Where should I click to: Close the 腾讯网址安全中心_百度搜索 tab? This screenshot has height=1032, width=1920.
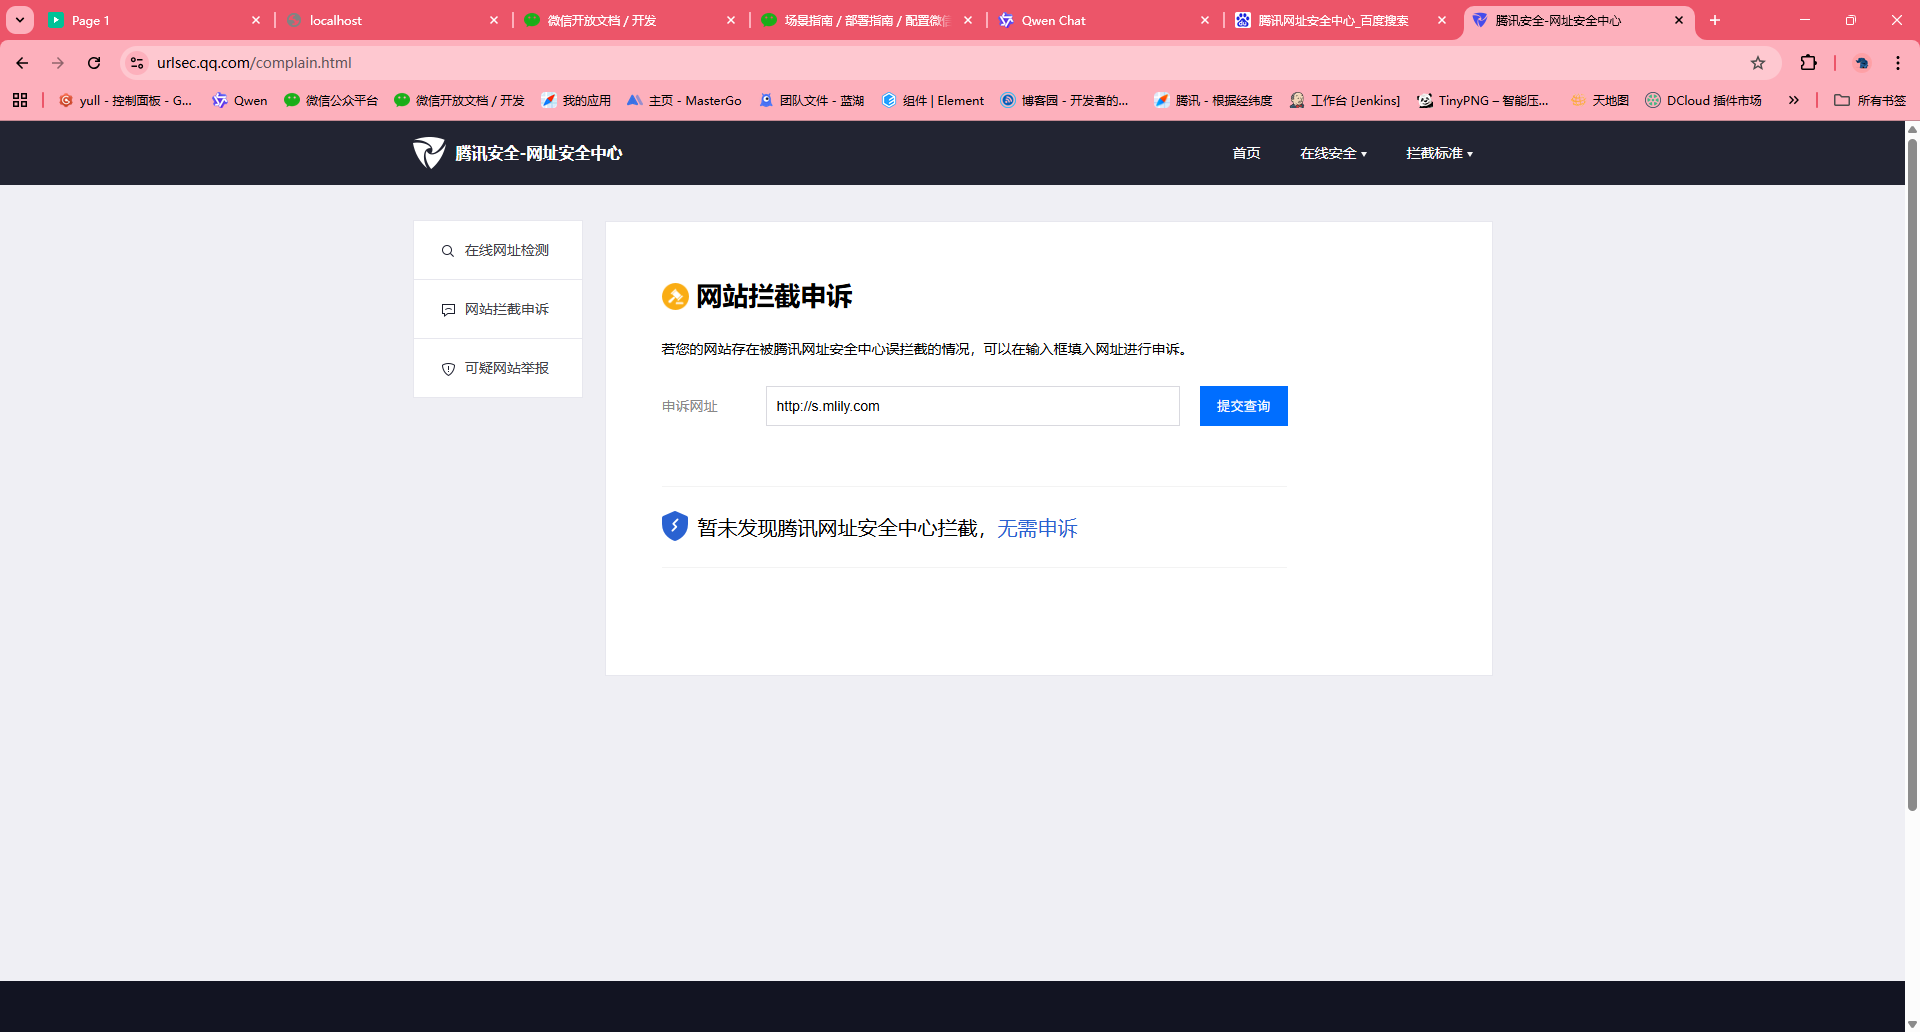tap(1442, 20)
